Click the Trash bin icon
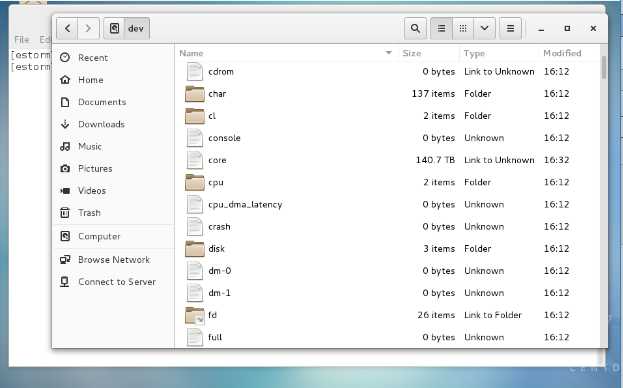623x388 pixels. pos(65,213)
